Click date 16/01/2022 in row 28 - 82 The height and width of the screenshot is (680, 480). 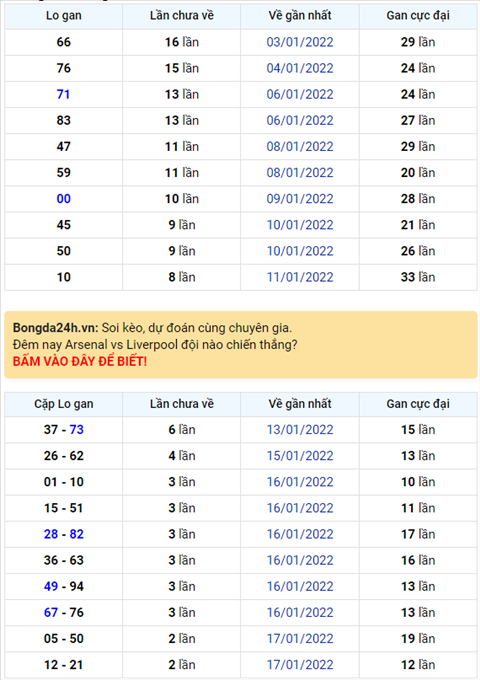pyautogui.click(x=300, y=534)
